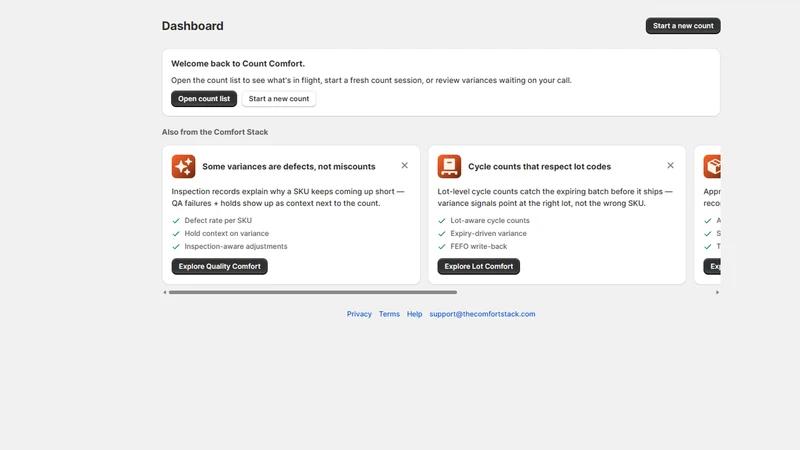Click the horizontal scrollbar thumb under cards
The height and width of the screenshot is (450, 800).
pos(313,292)
